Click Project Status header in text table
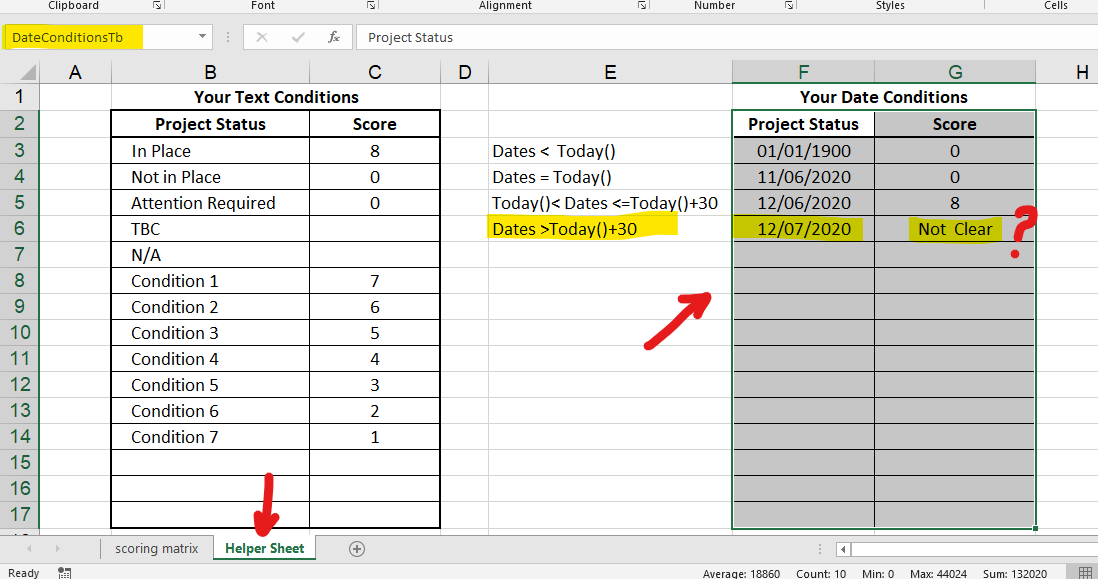Image resolution: width=1098 pixels, height=579 pixels. pyautogui.click(x=210, y=124)
